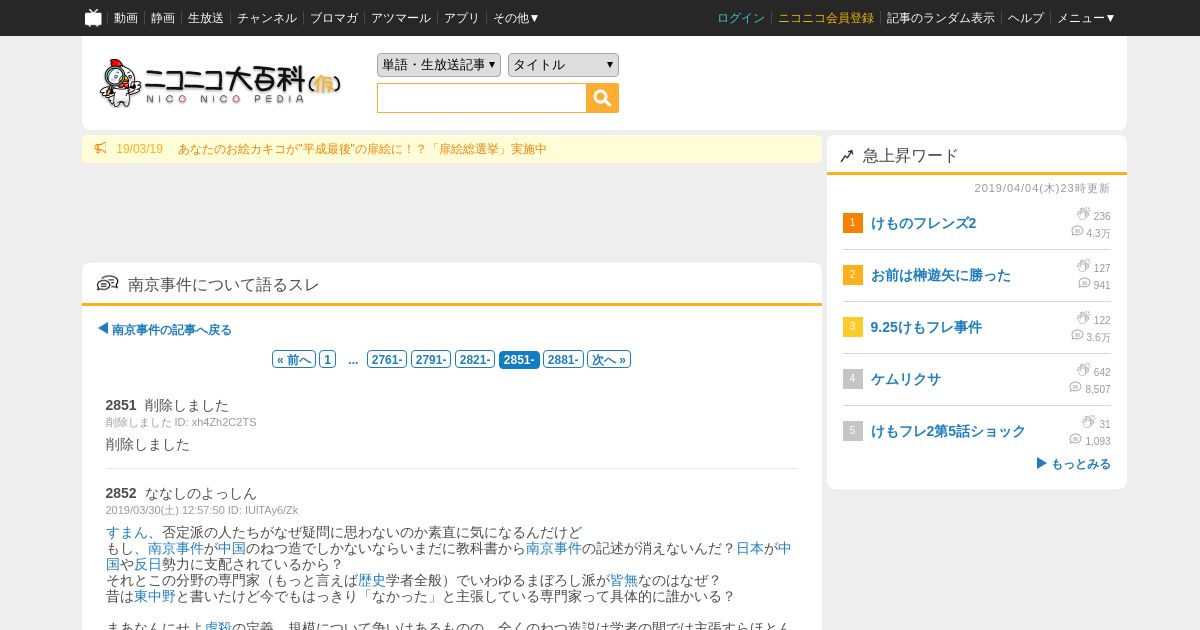Click the trending arrow icon beside 急上昇ワード

[846, 156]
